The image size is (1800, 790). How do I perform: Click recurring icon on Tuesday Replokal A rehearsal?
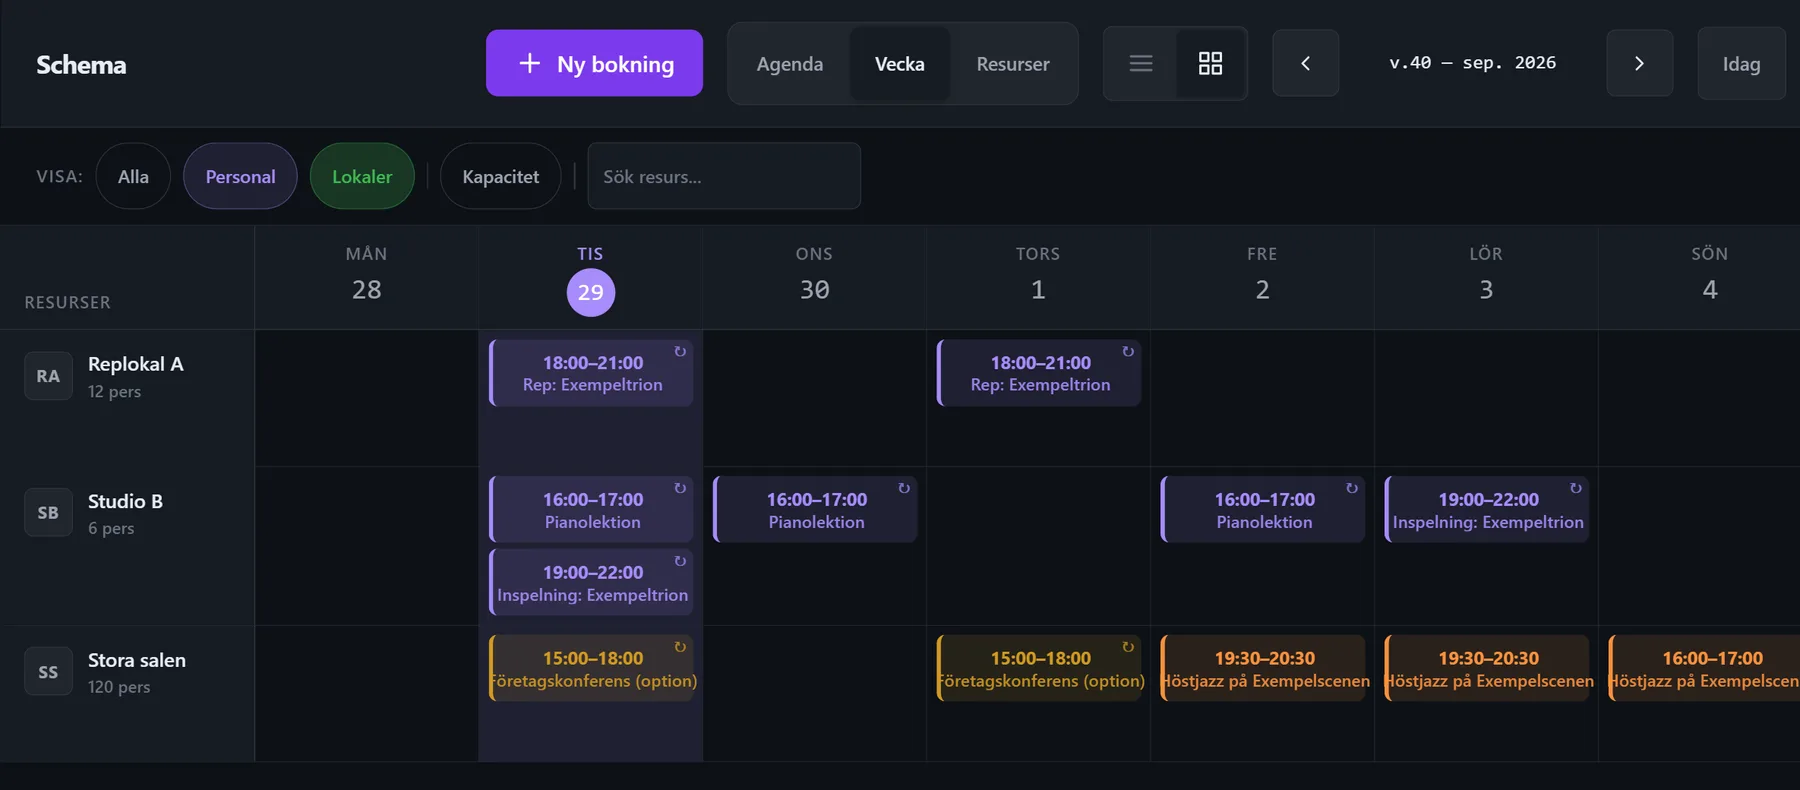tap(680, 352)
